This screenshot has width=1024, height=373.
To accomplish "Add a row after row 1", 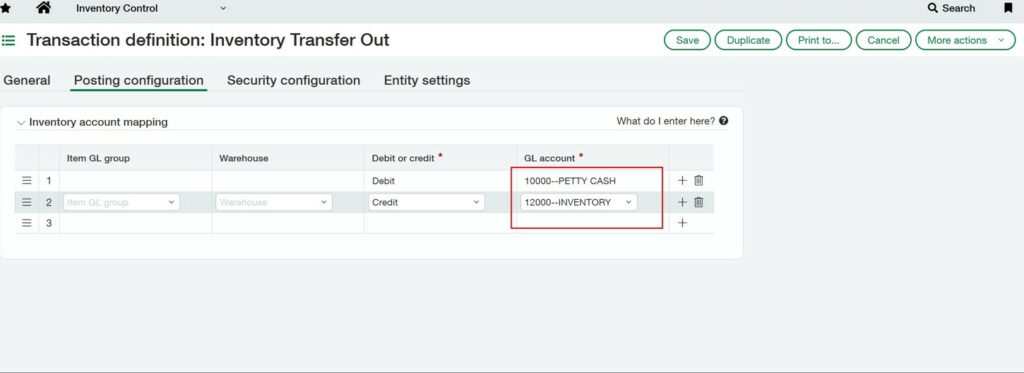I will pyautogui.click(x=682, y=180).
